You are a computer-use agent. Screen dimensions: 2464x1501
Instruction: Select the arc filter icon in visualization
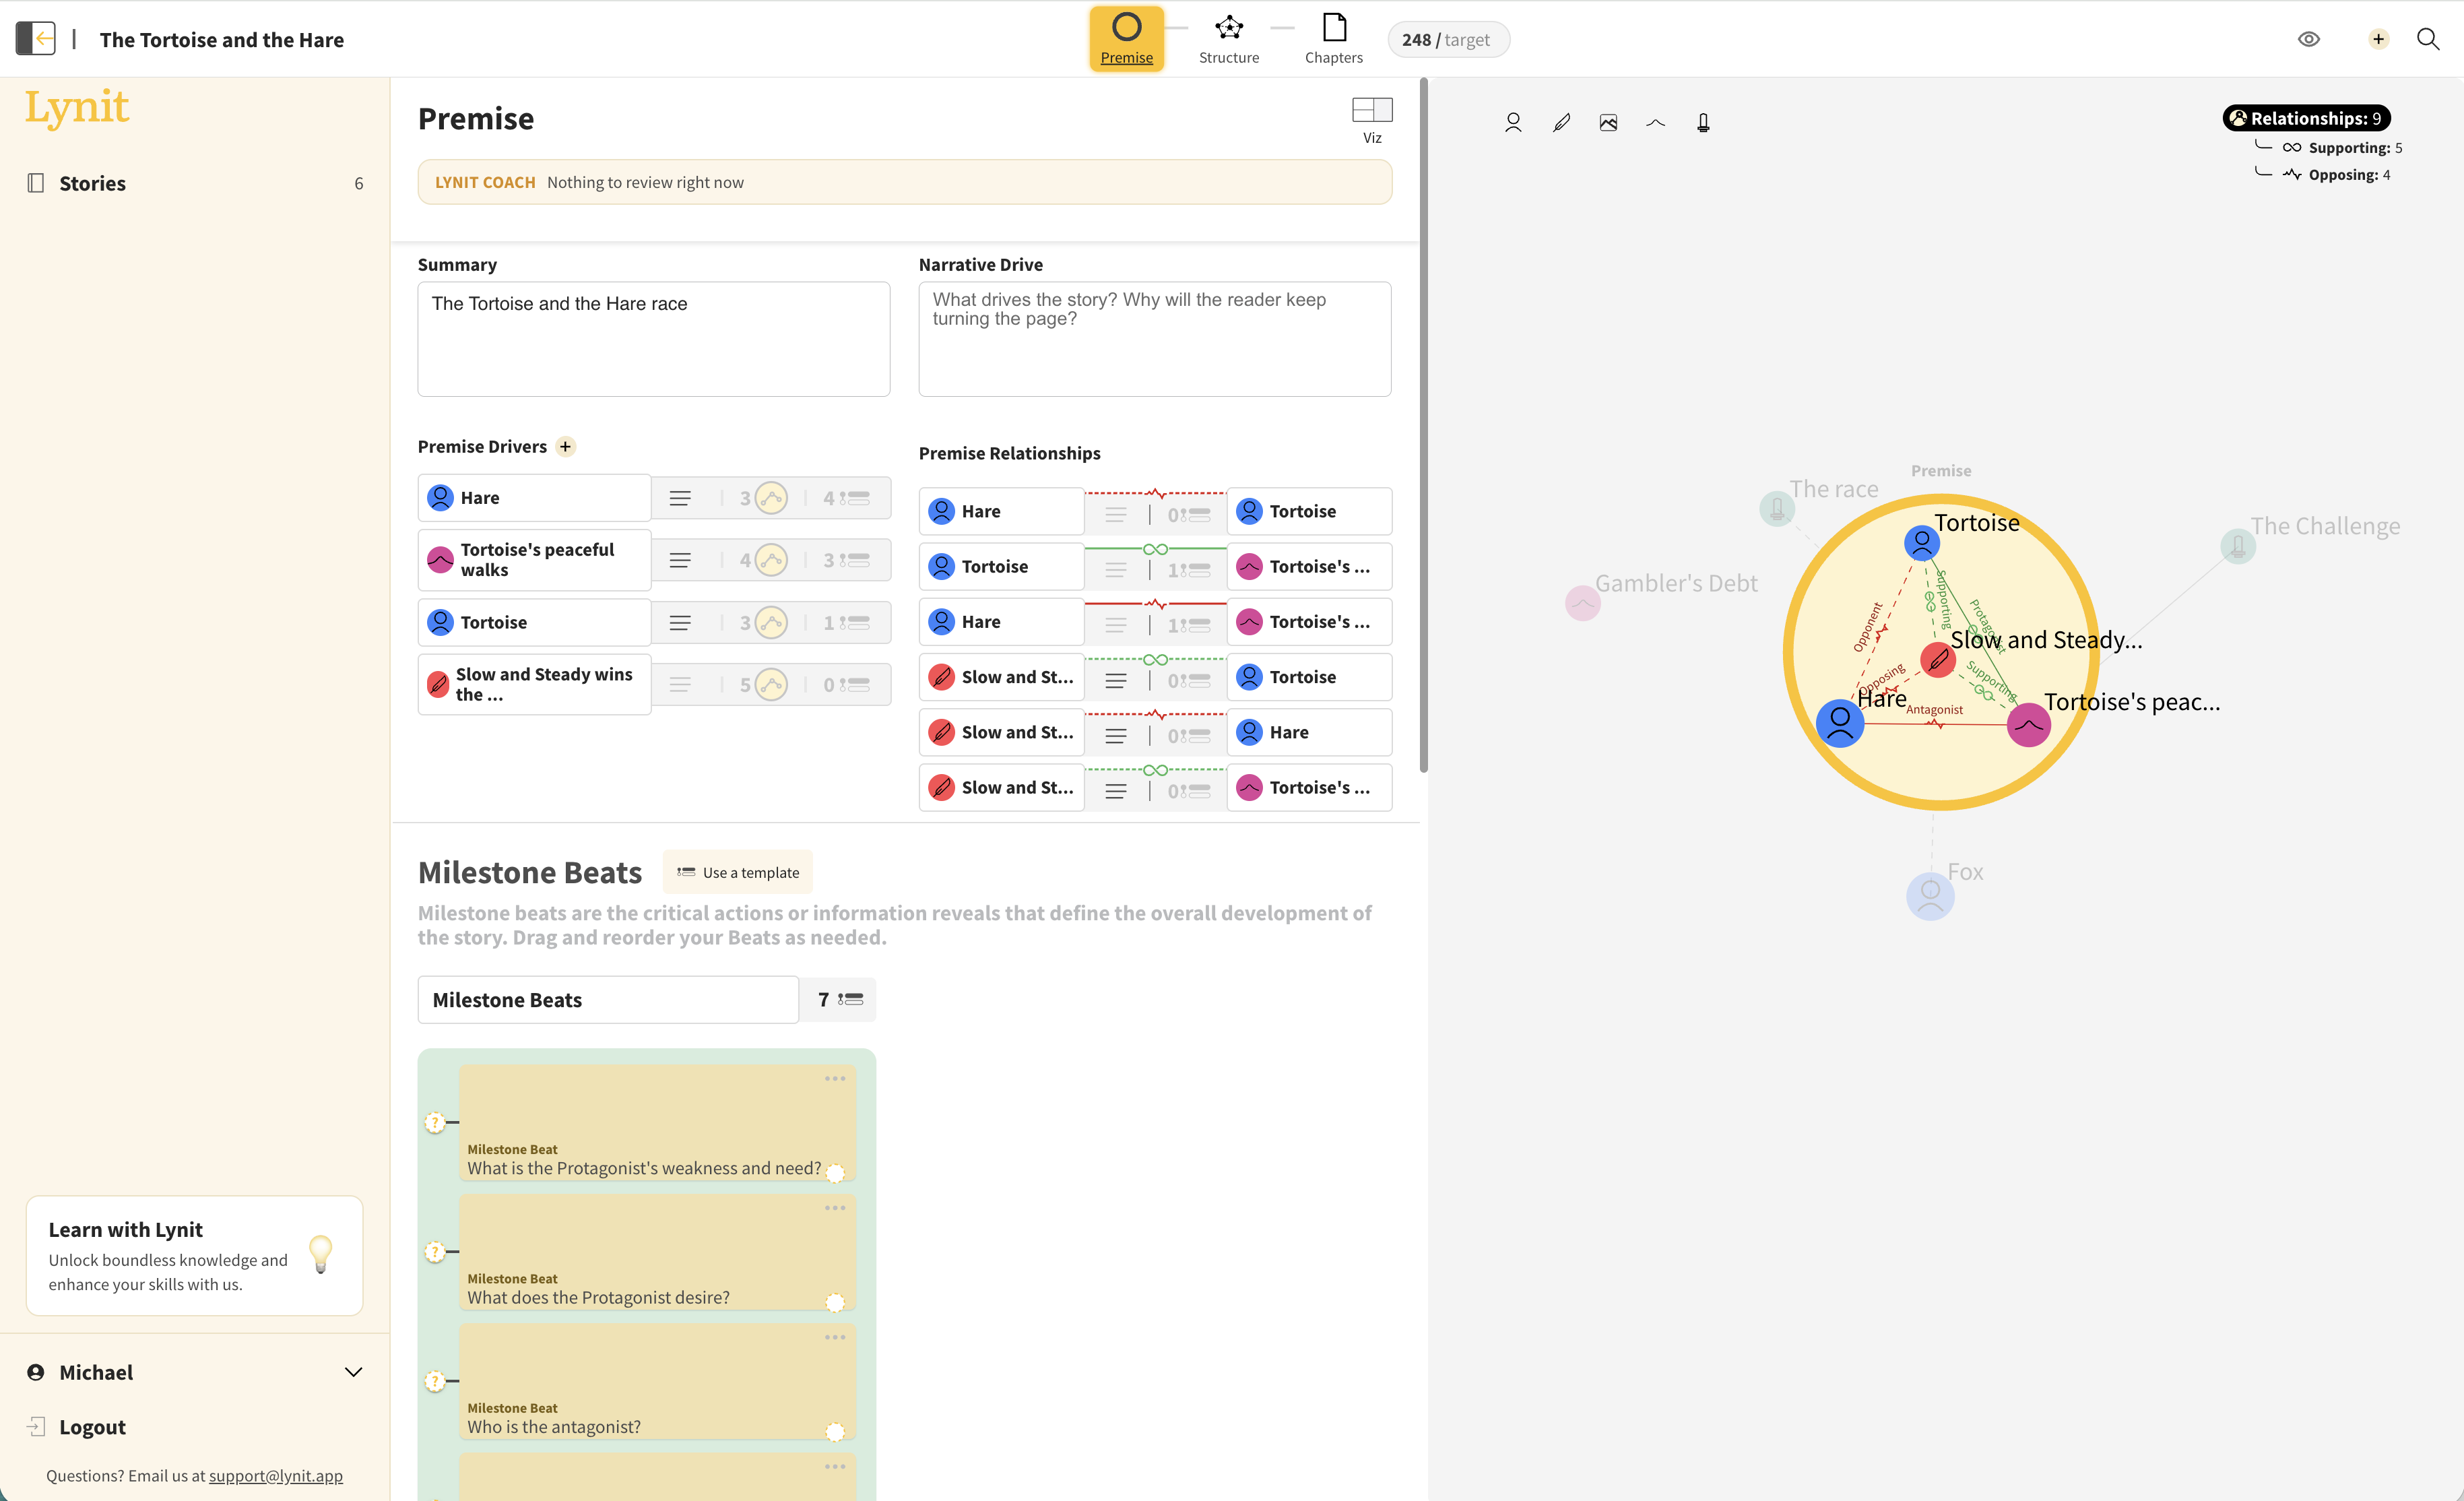(1656, 123)
